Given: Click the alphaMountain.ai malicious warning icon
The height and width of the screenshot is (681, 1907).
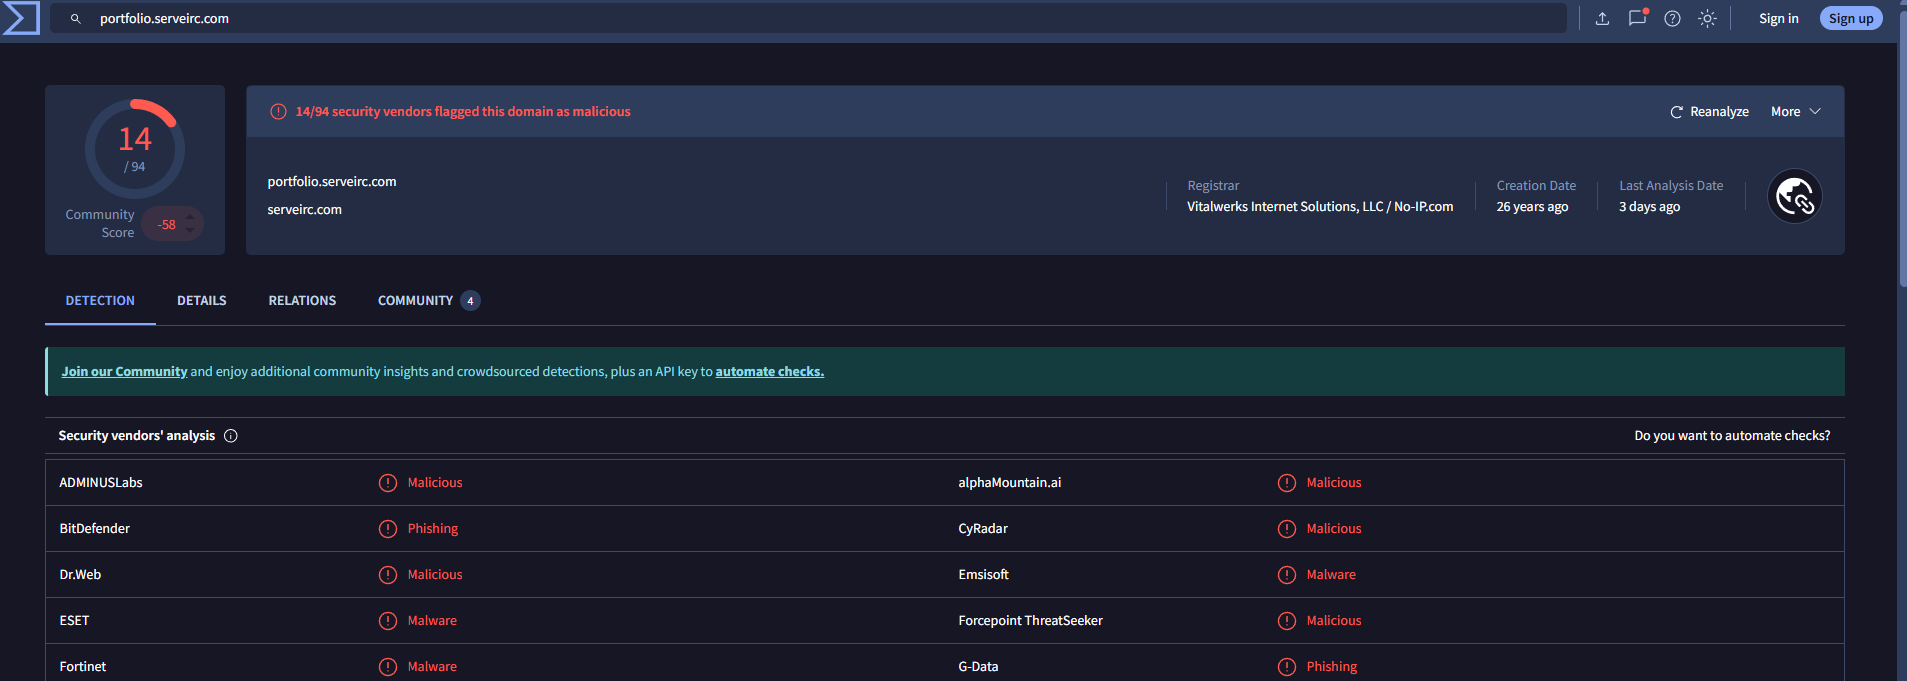Looking at the screenshot, I should point(1287,482).
